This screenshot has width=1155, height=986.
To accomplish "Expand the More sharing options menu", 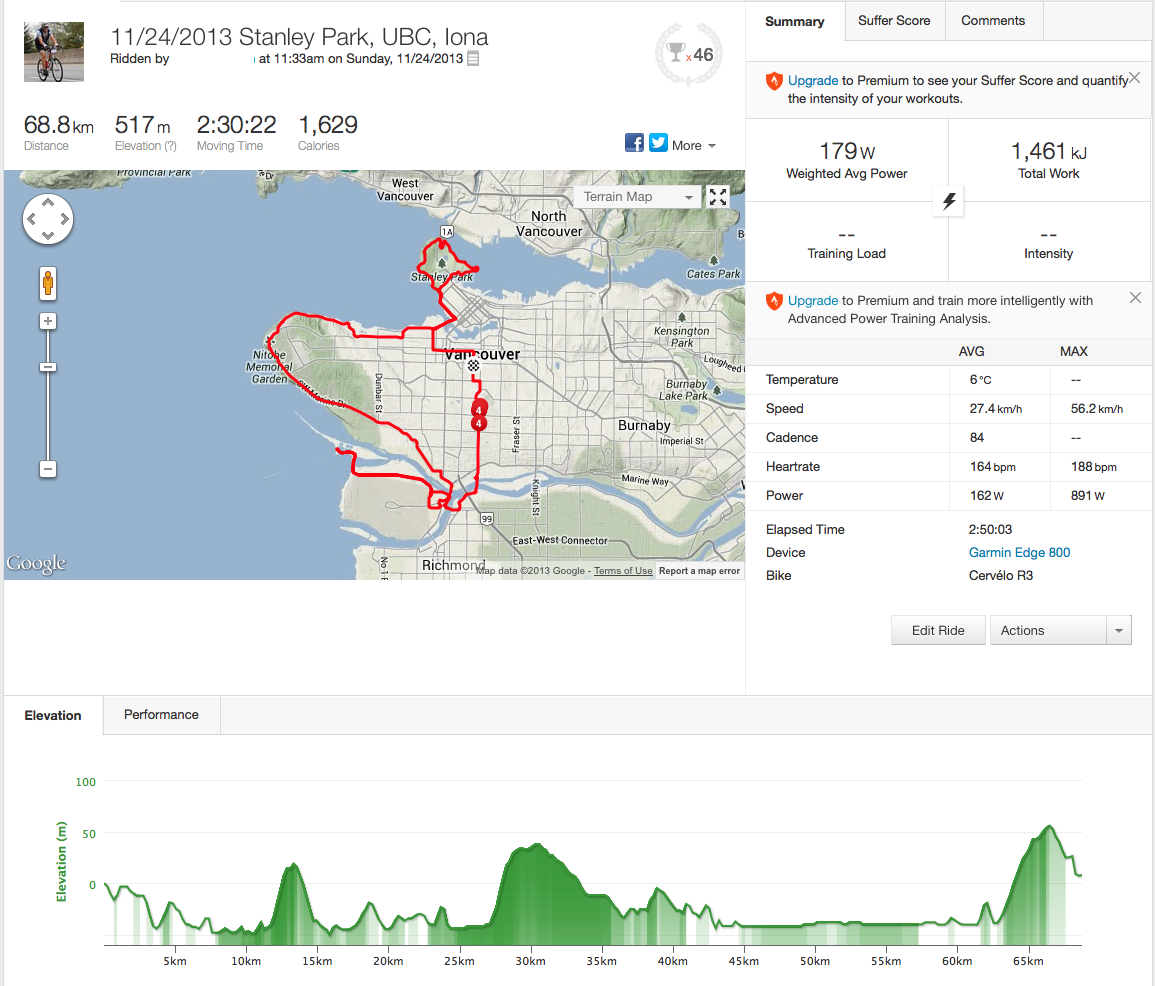I will point(693,146).
